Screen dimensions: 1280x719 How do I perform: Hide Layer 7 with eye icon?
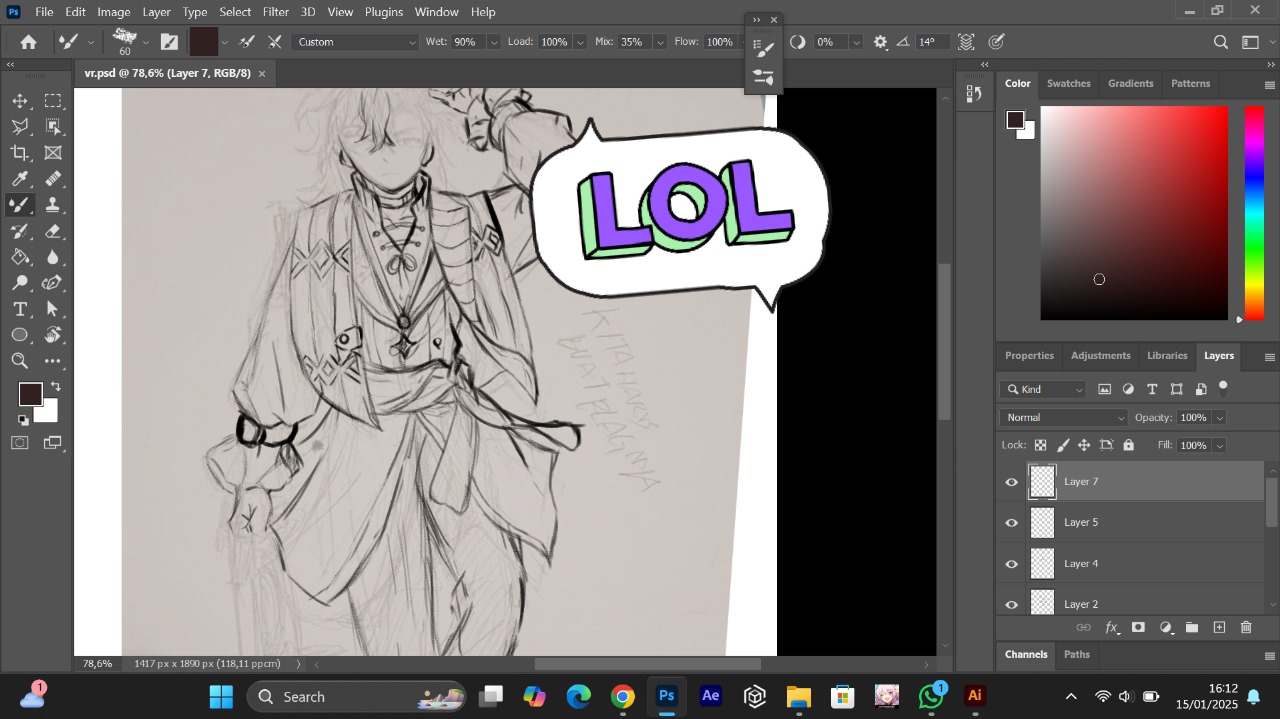pos(1011,482)
